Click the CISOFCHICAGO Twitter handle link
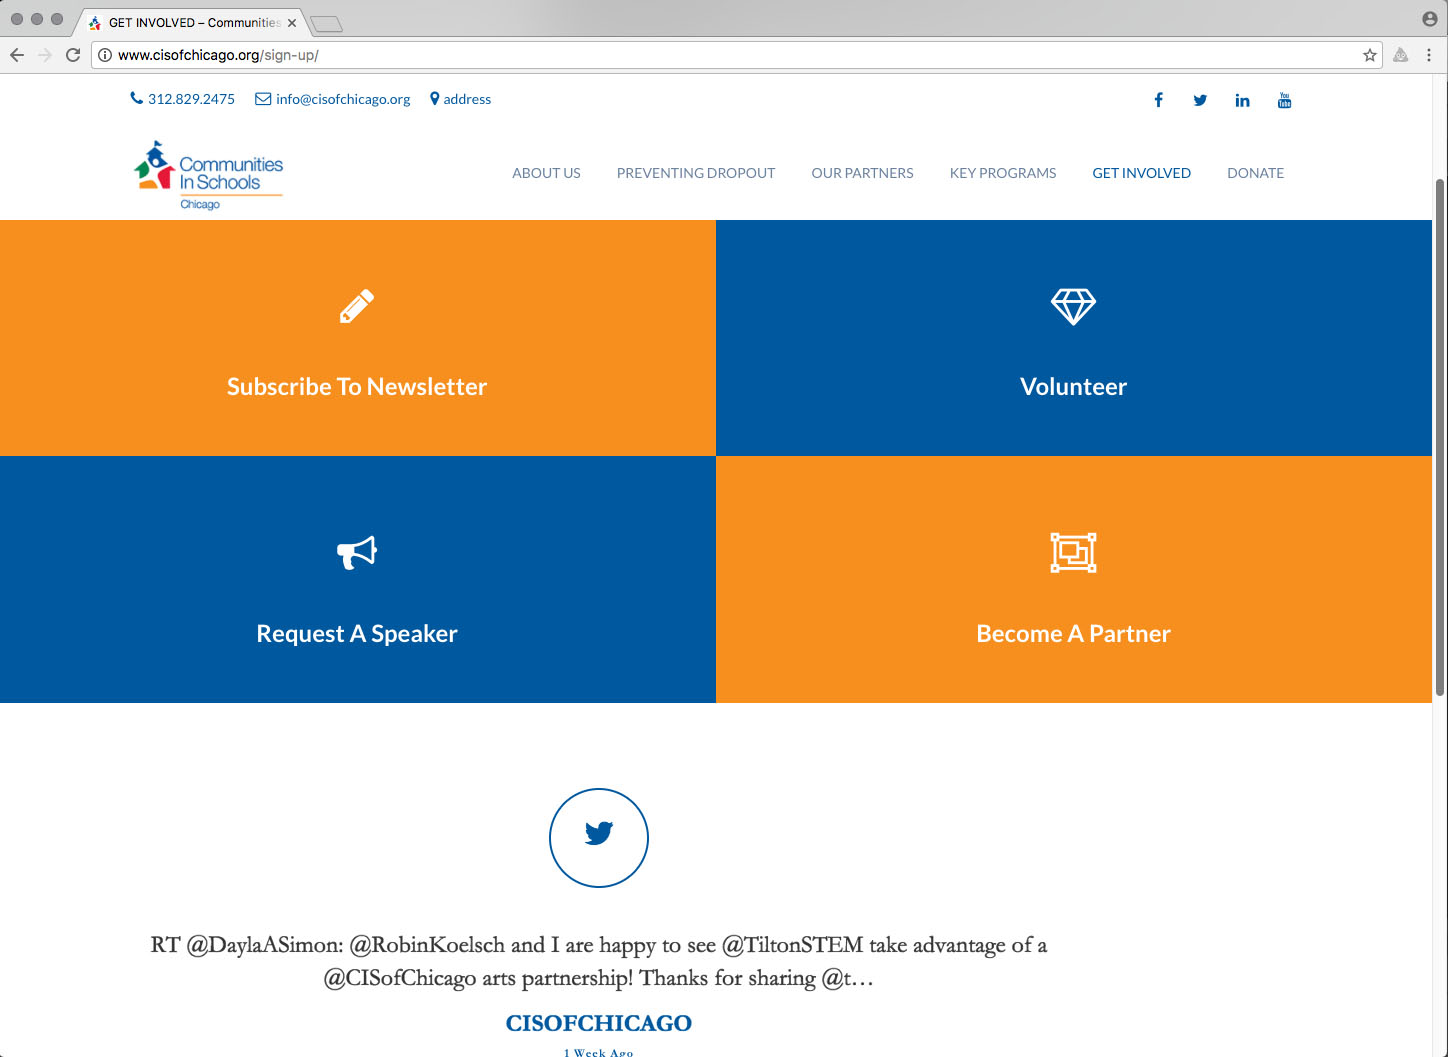Screen dimensions: 1448x1057 point(598,1023)
